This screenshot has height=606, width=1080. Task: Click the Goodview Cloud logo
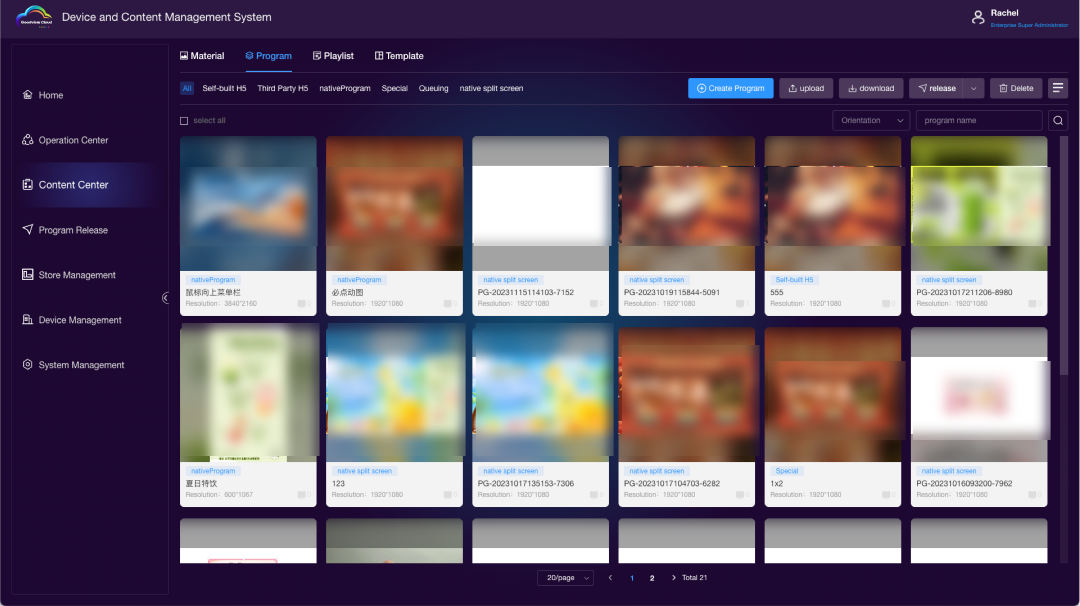[34, 17]
